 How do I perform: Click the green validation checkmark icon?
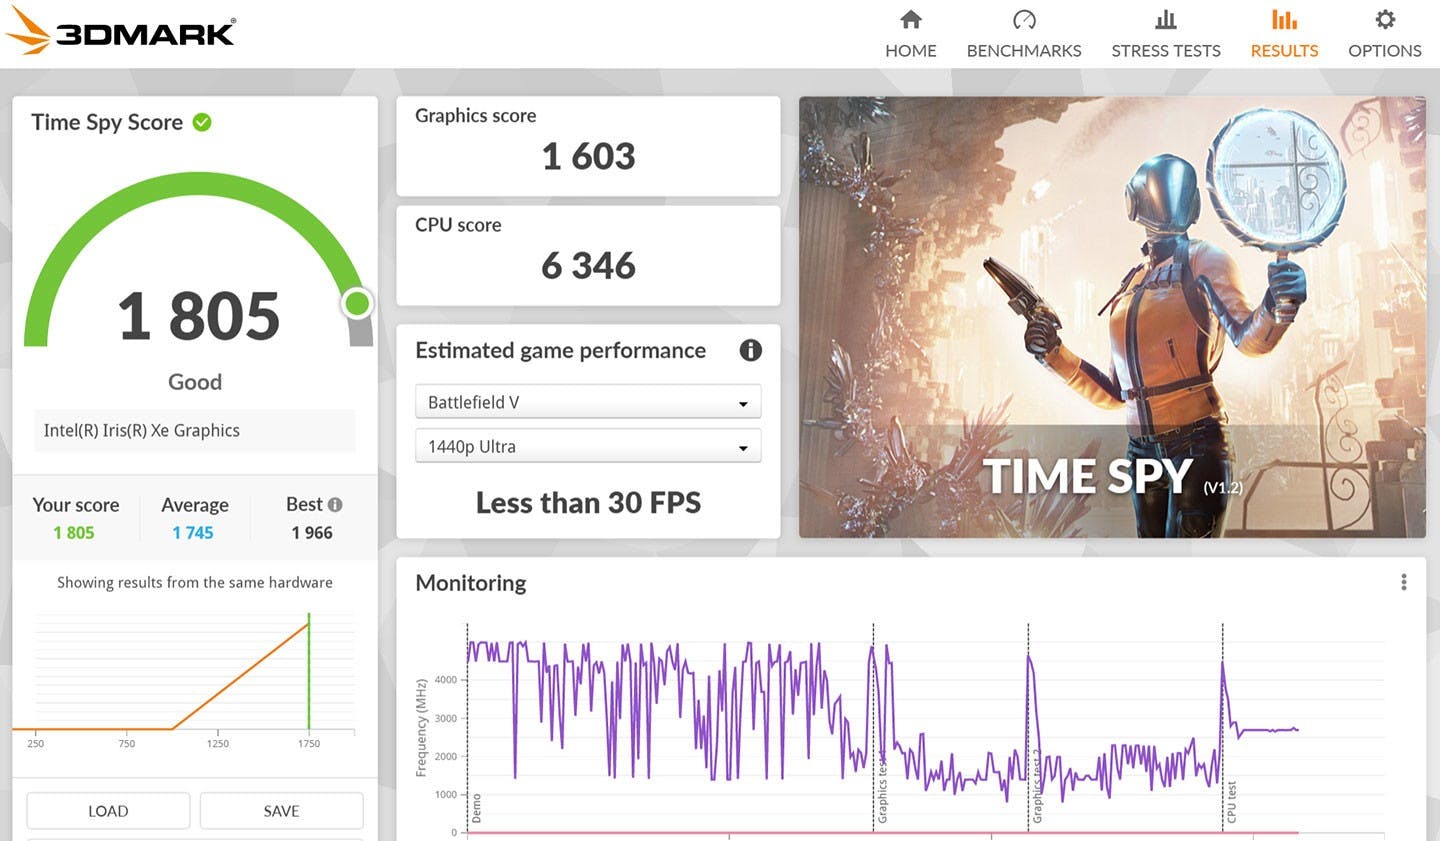click(202, 122)
